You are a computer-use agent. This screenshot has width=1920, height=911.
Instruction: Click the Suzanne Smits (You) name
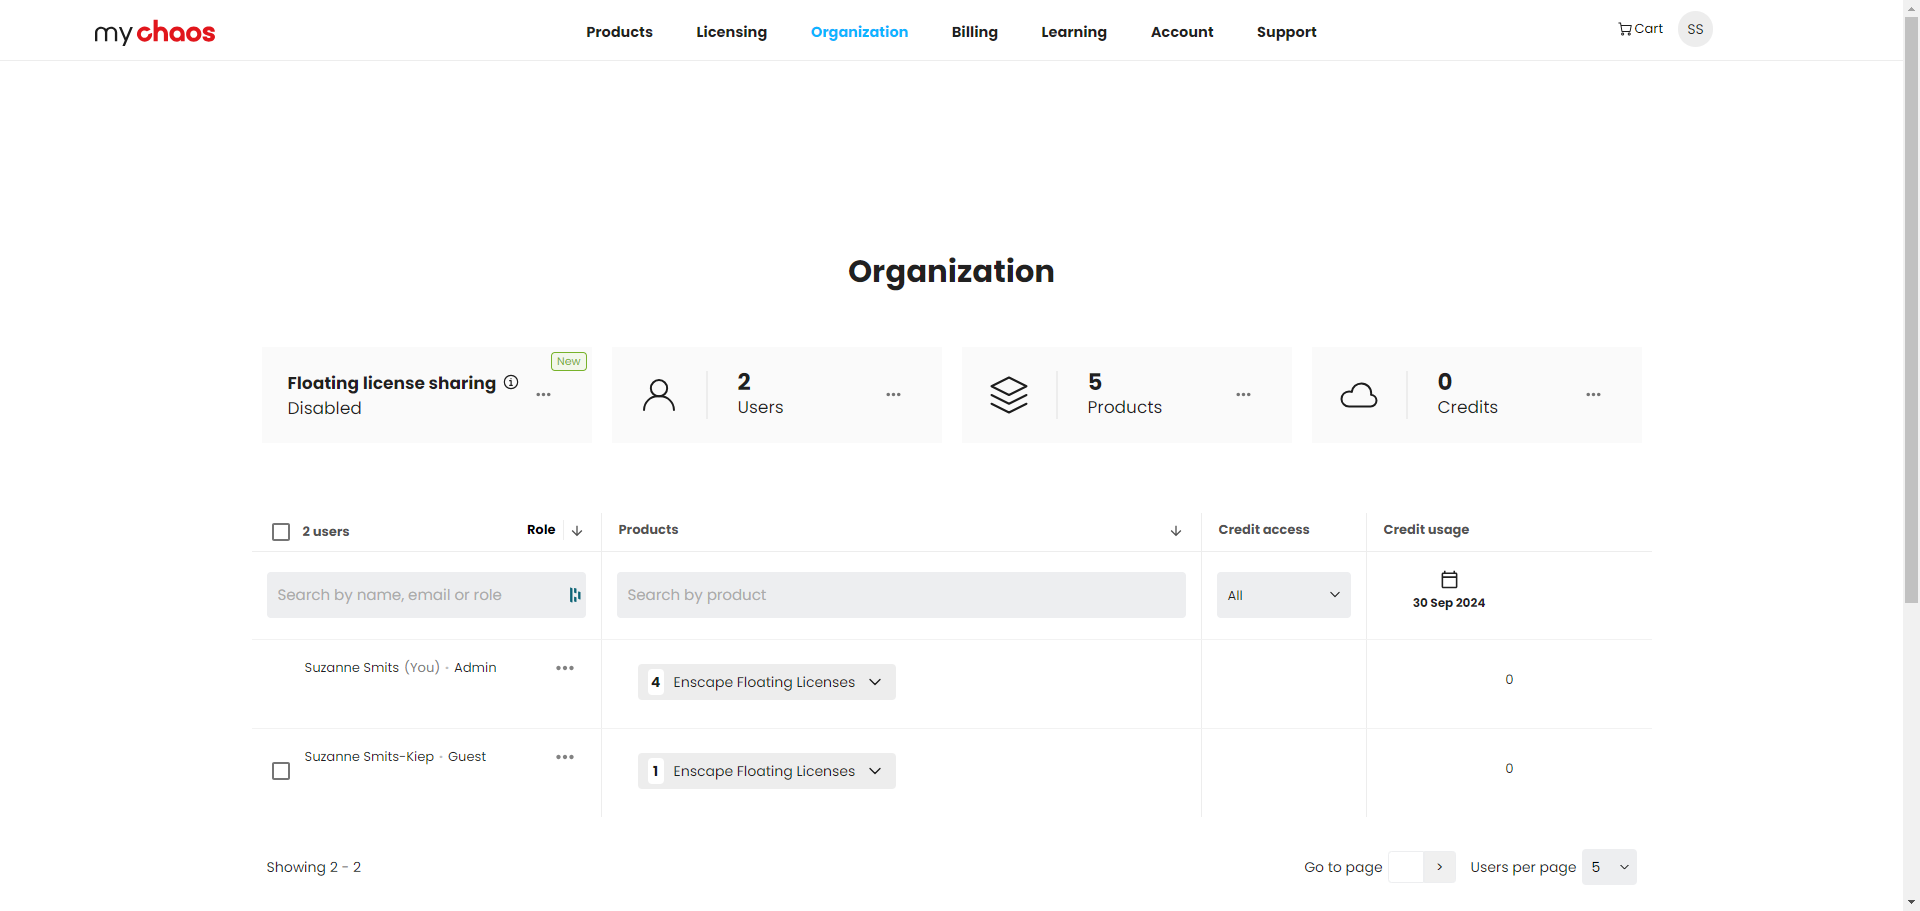pos(372,668)
